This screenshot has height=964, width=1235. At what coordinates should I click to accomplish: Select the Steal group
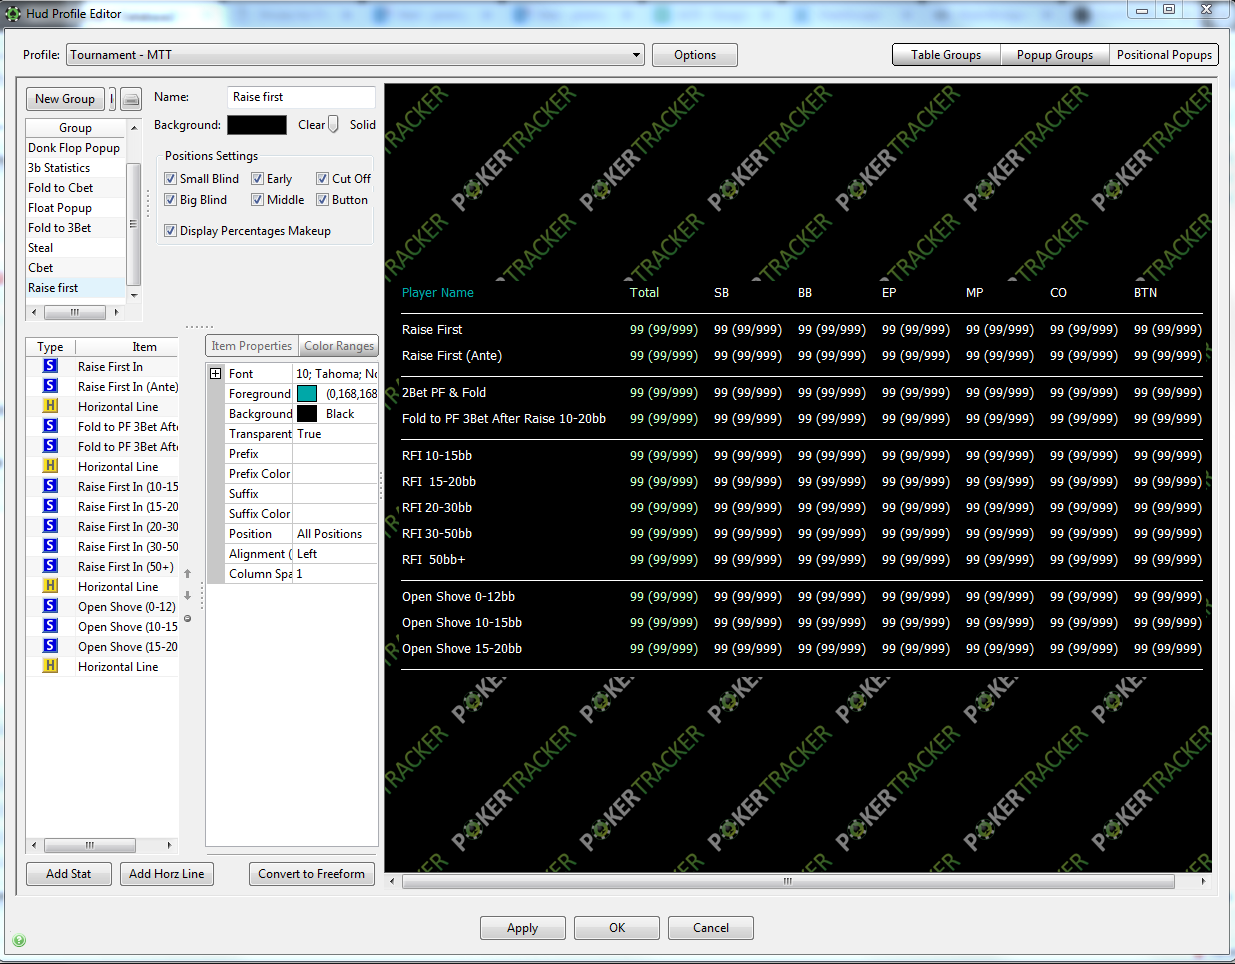(x=75, y=248)
